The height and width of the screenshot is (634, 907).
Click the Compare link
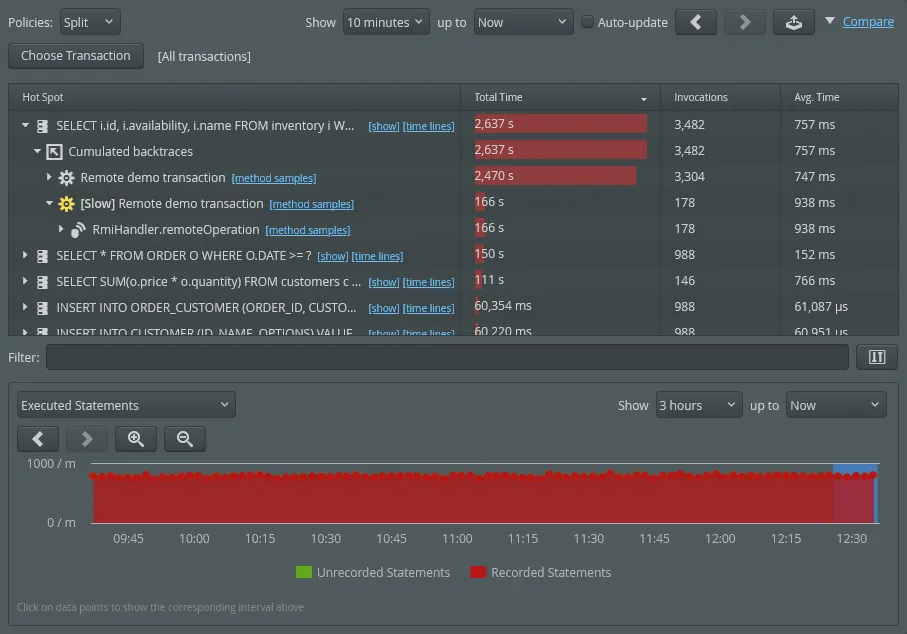pyautogui.click(x=868, y=21)
